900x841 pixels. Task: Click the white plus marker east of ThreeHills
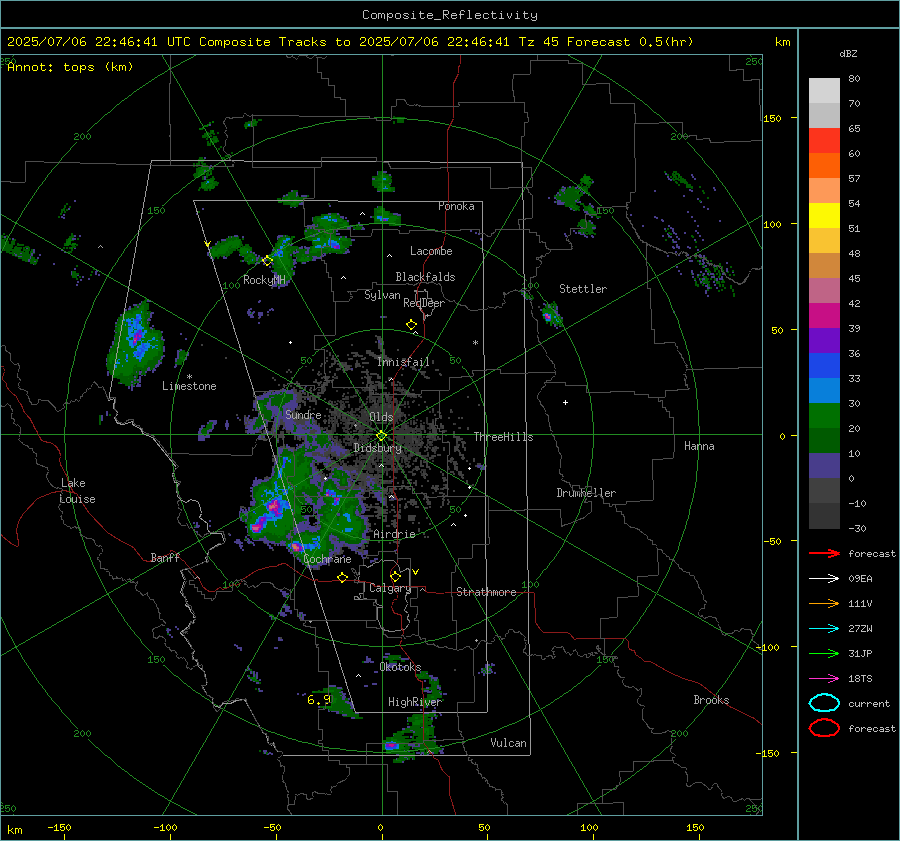565,402
